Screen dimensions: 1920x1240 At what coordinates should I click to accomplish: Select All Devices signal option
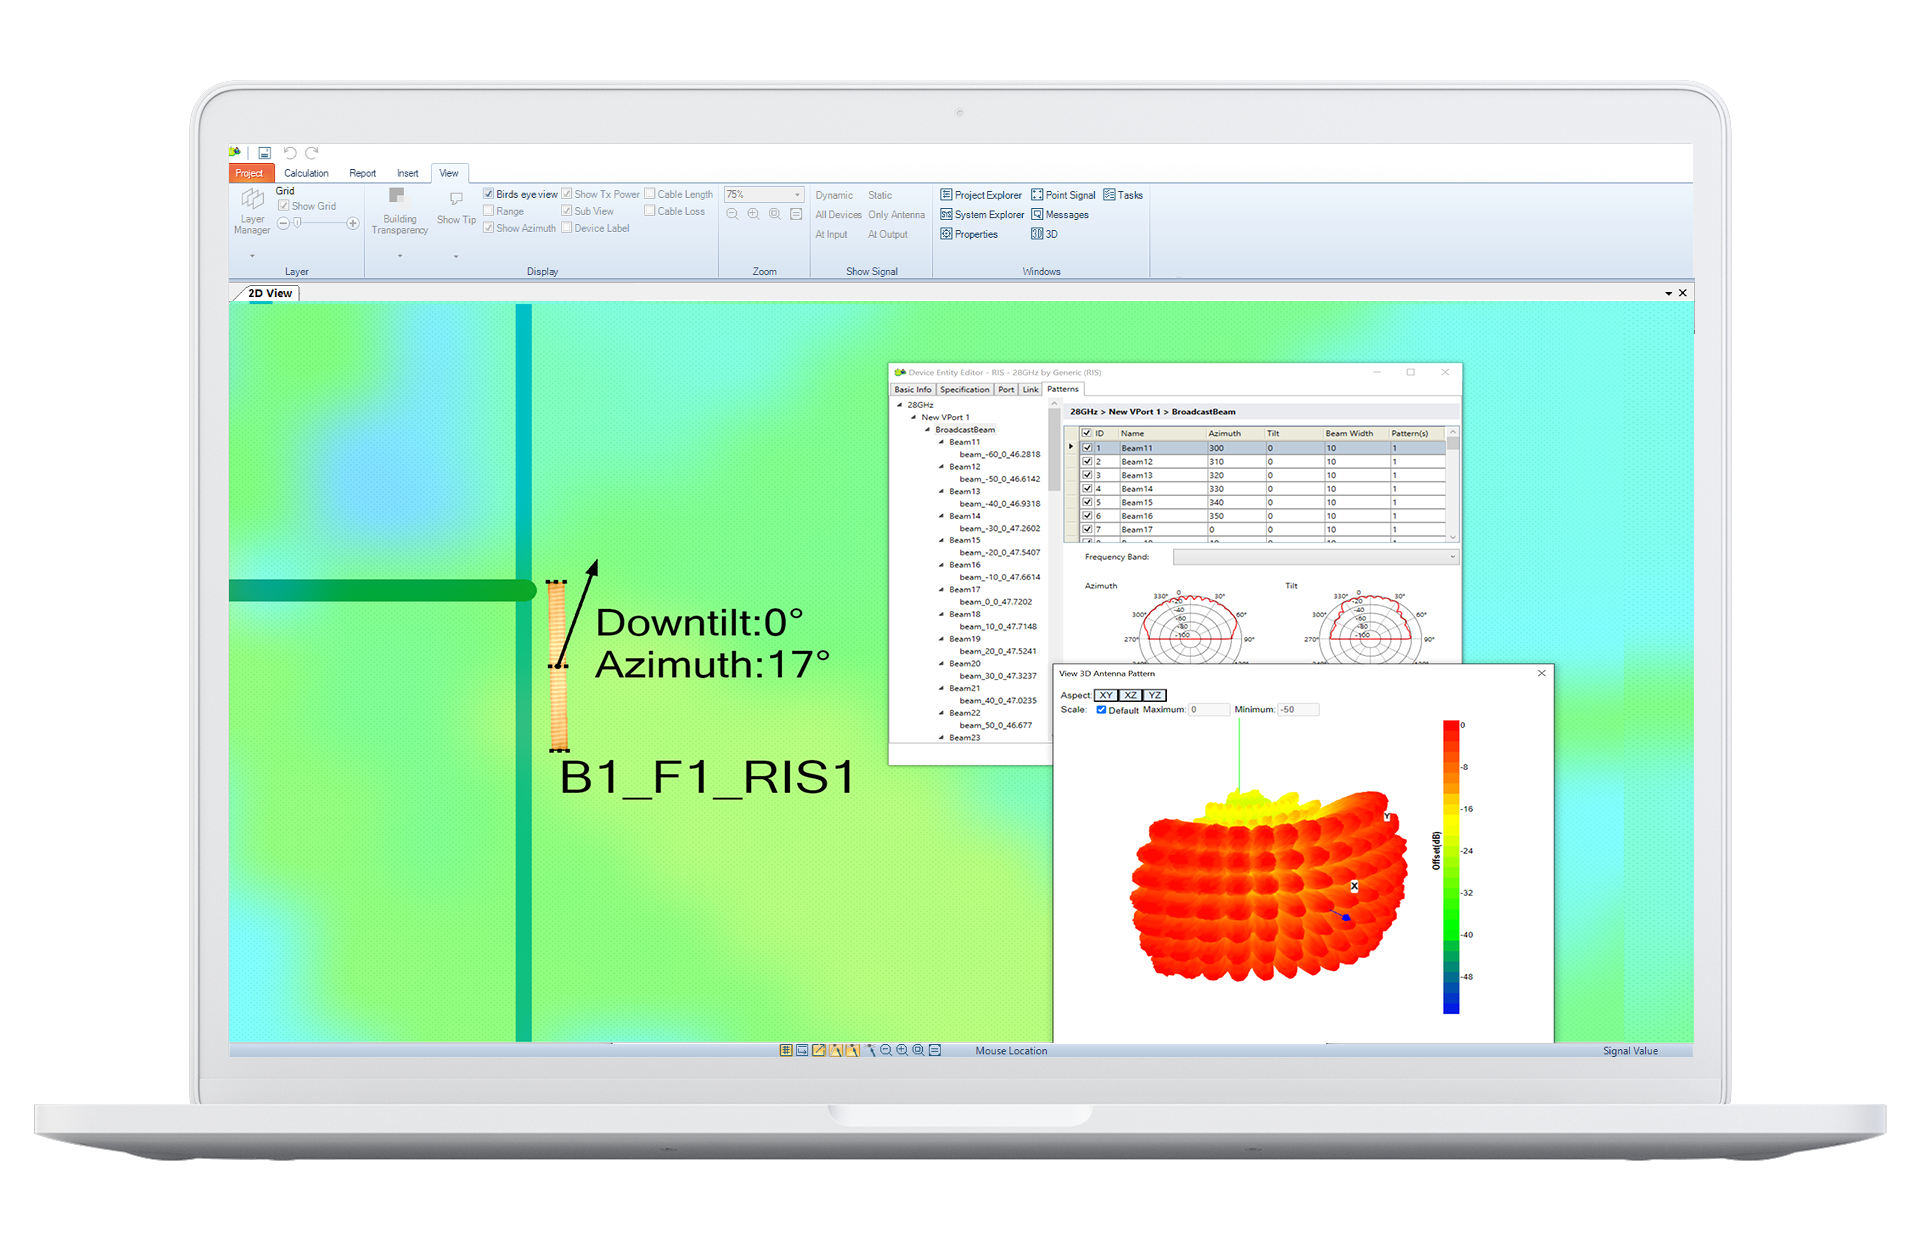coord(838,215)
